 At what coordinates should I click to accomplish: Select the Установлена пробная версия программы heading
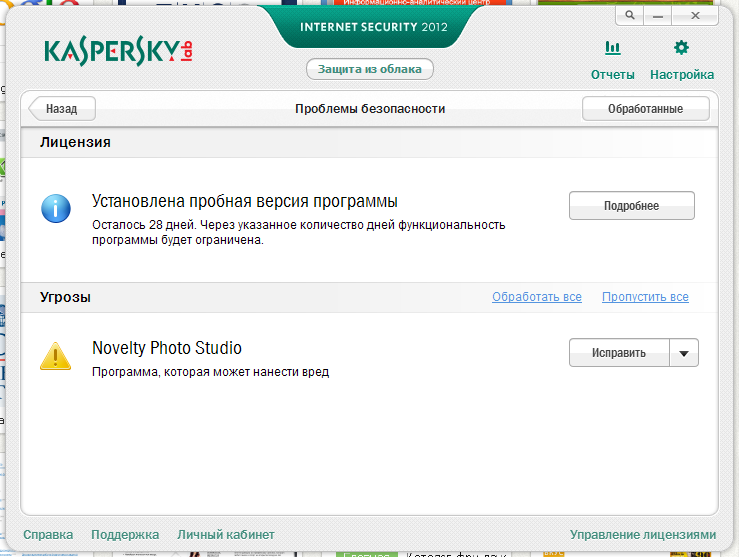pyautogui.click(x=245, y=201)
